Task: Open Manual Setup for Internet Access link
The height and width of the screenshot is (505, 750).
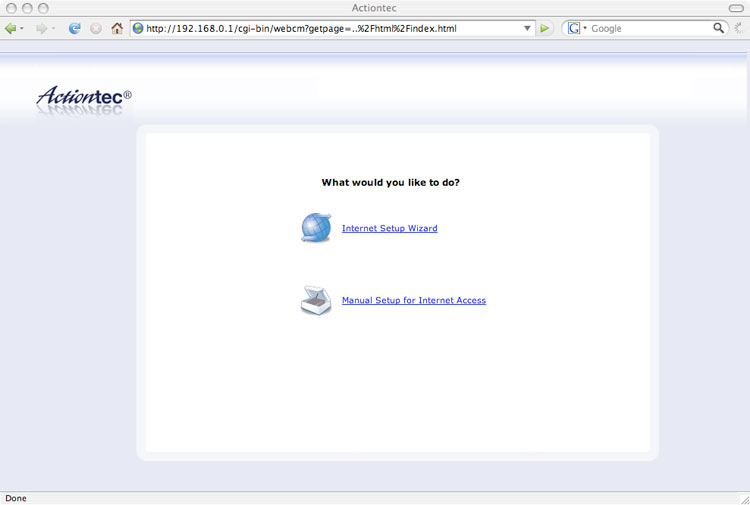Action: (x=414, y=300)
